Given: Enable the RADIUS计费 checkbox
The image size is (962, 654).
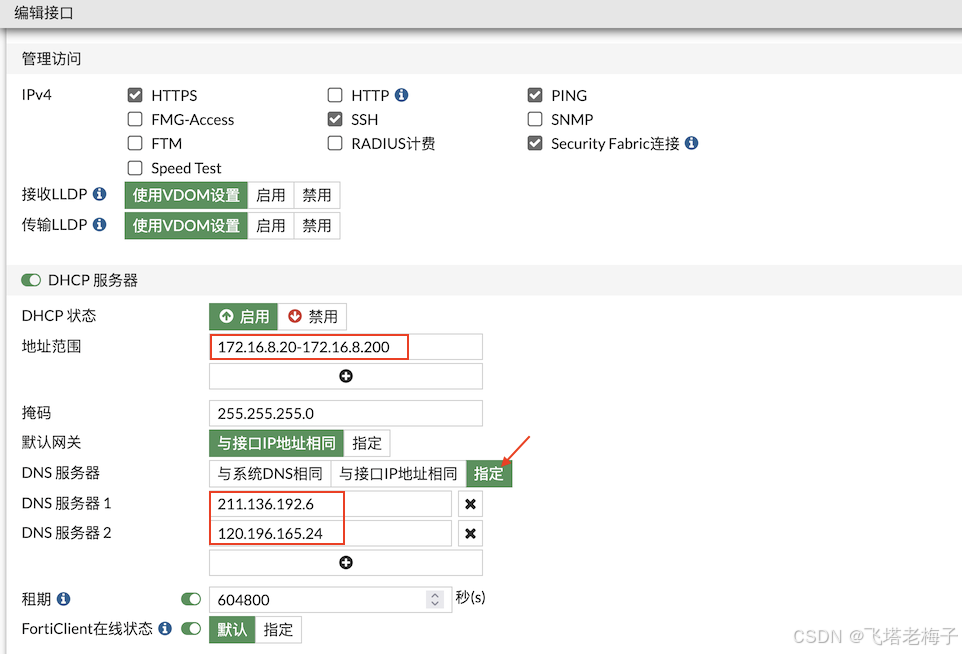Looking at the screenshot, I should tap(335, 143).
